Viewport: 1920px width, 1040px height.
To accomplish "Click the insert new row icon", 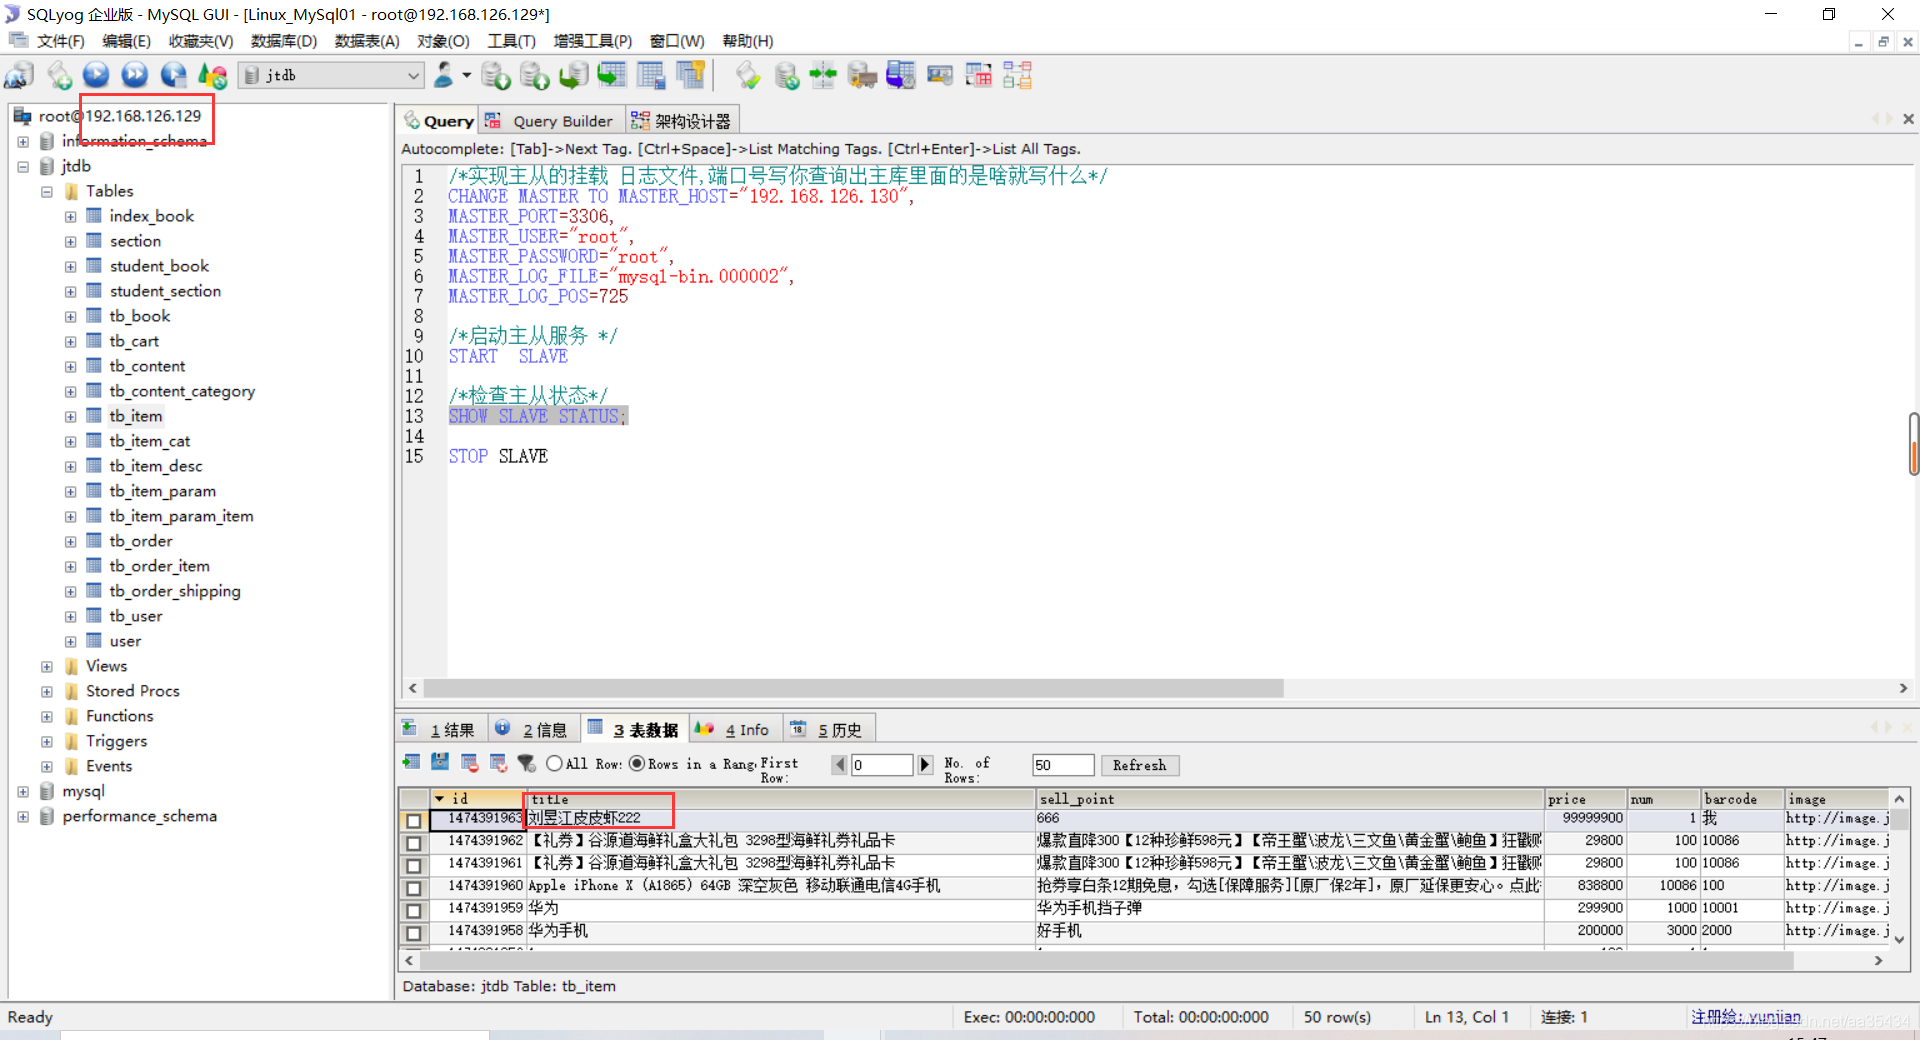I will point(411,762).
